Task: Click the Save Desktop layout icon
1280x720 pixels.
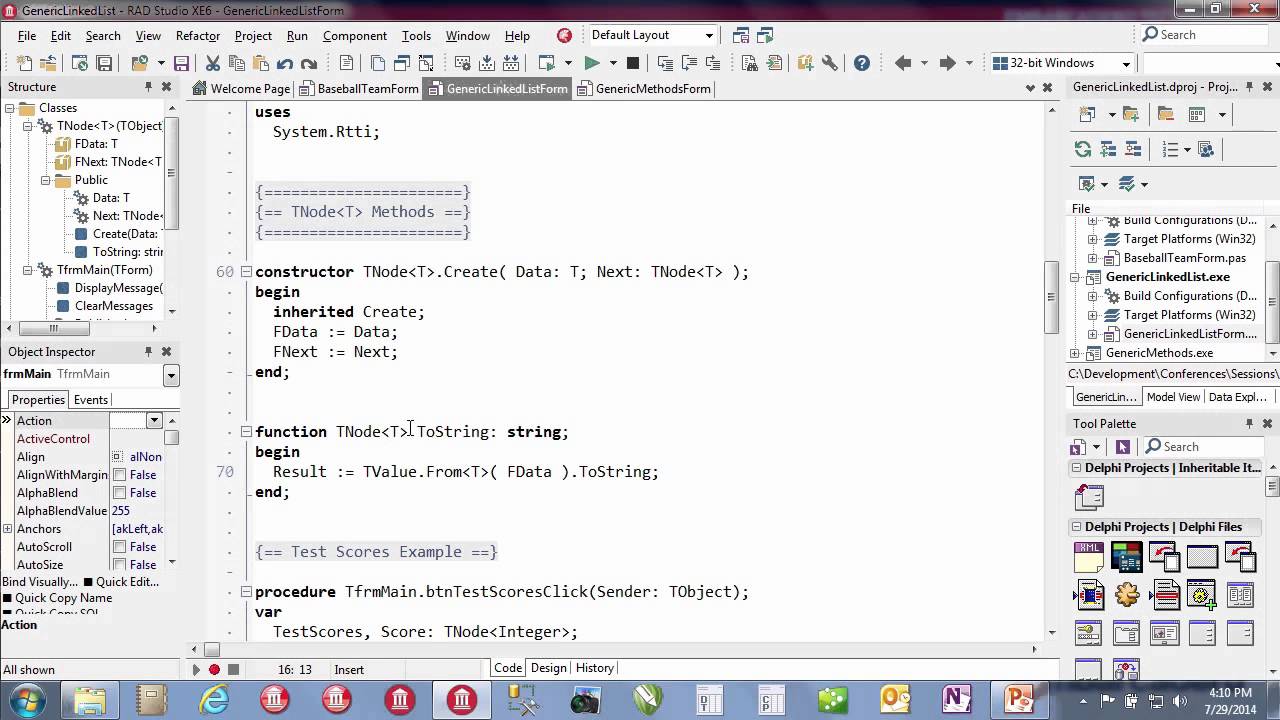Action: (741, 35)
